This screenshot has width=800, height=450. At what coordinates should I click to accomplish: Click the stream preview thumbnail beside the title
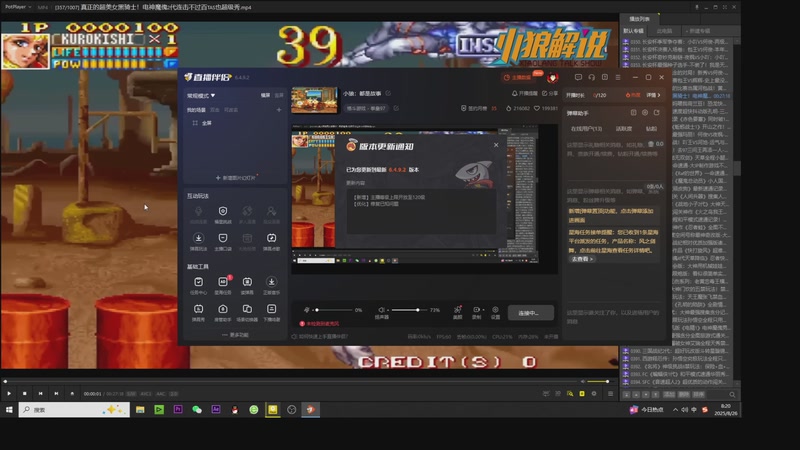(314, 100)
